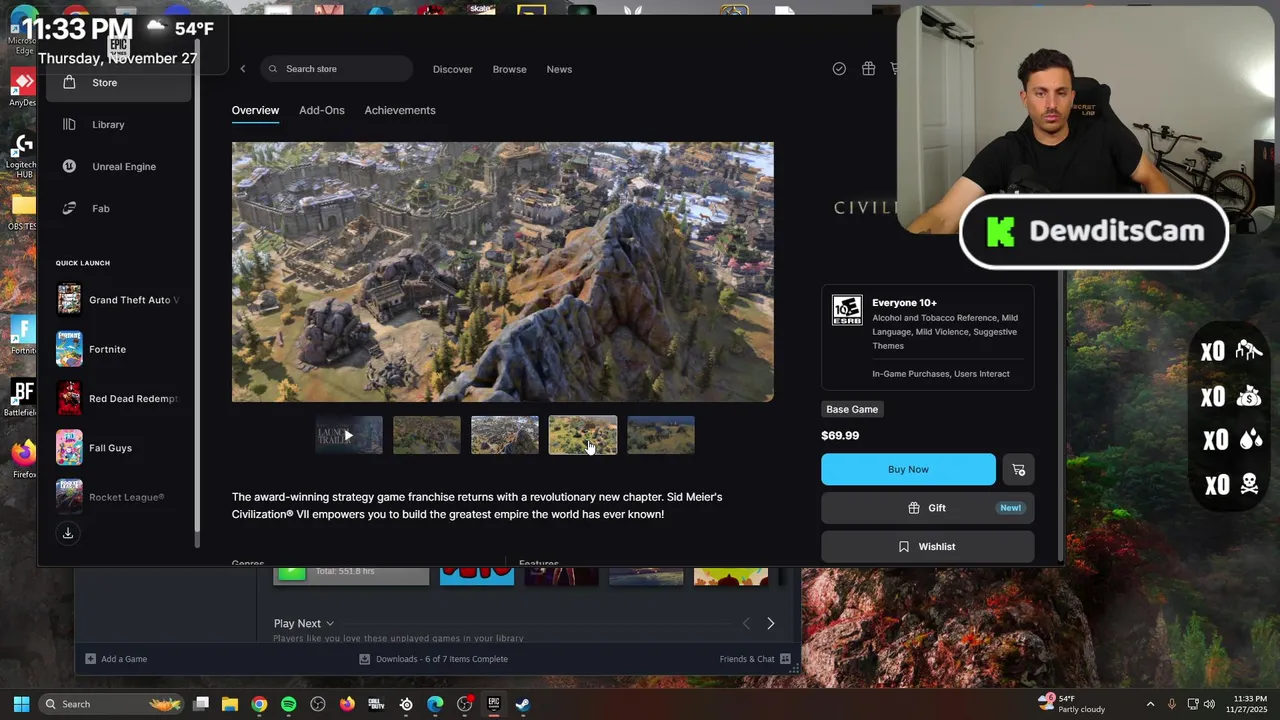Open Spotify from the taskbar

289,704
